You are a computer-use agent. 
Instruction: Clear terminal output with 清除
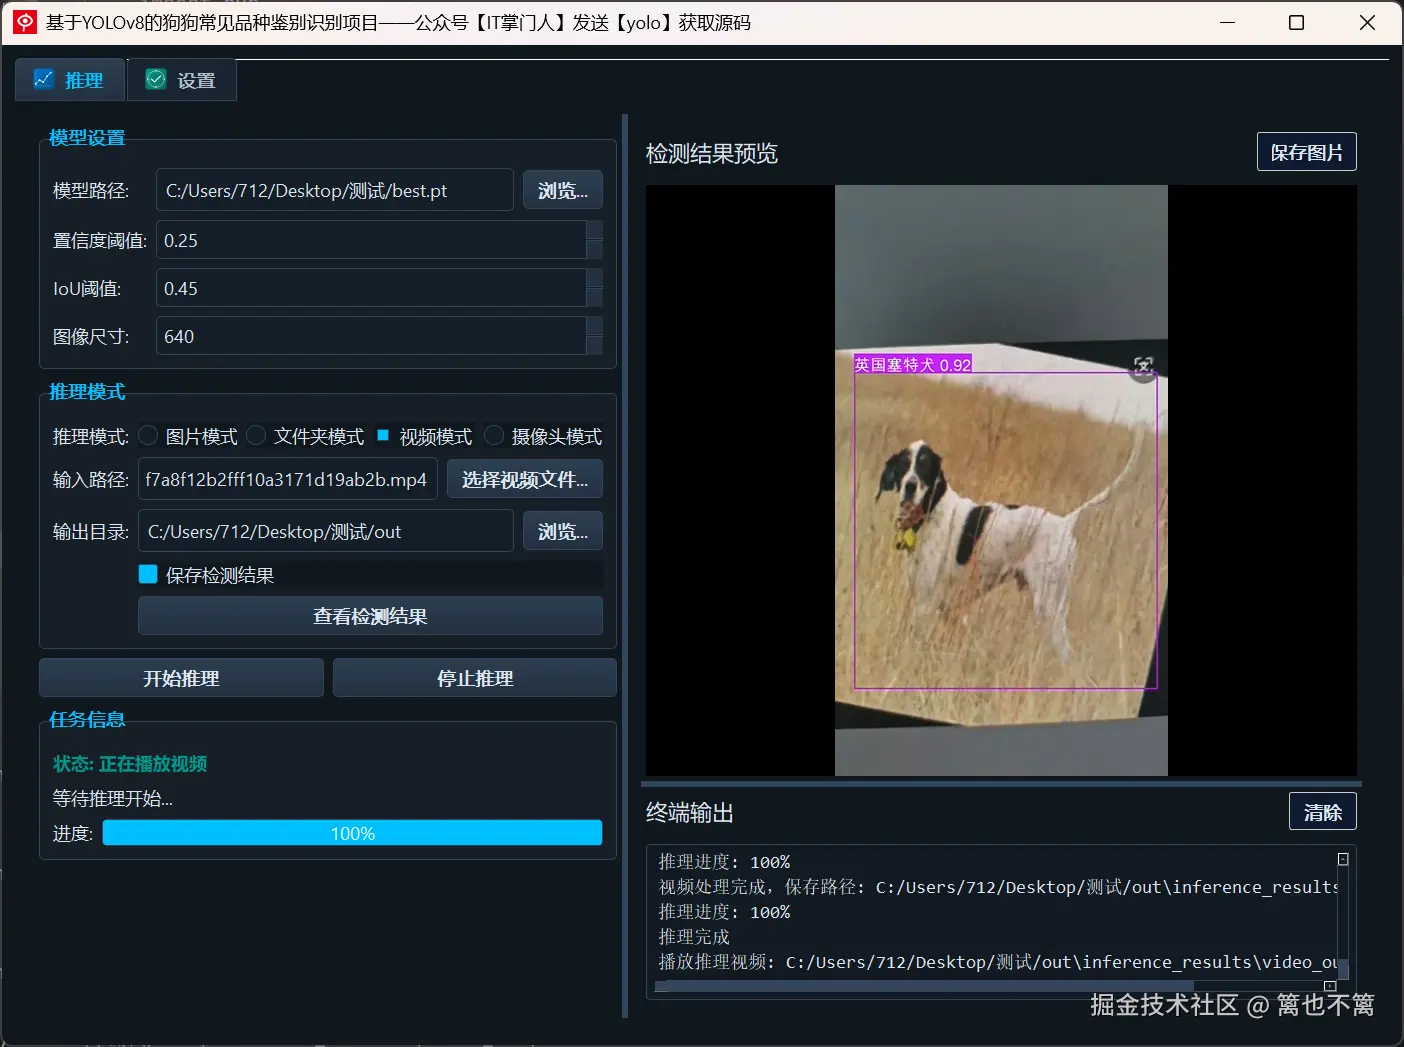coord(1323,812)
